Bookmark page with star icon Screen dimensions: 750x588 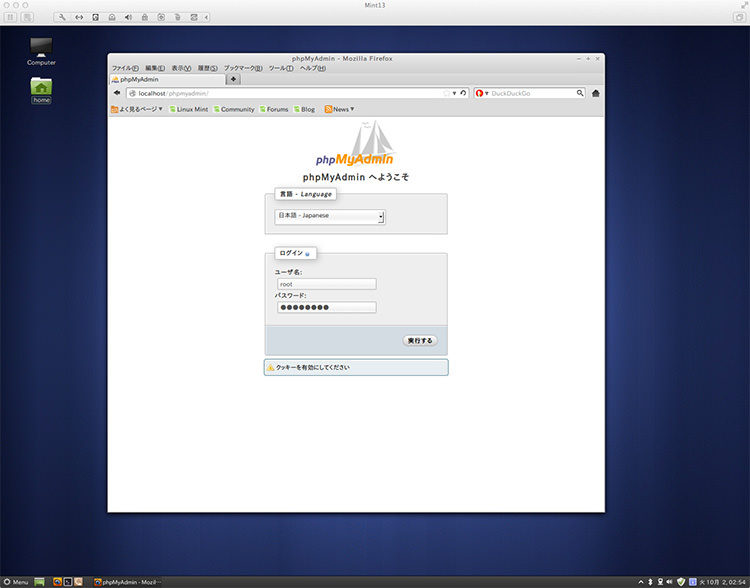pyautogui.click(x=446, y=93)
